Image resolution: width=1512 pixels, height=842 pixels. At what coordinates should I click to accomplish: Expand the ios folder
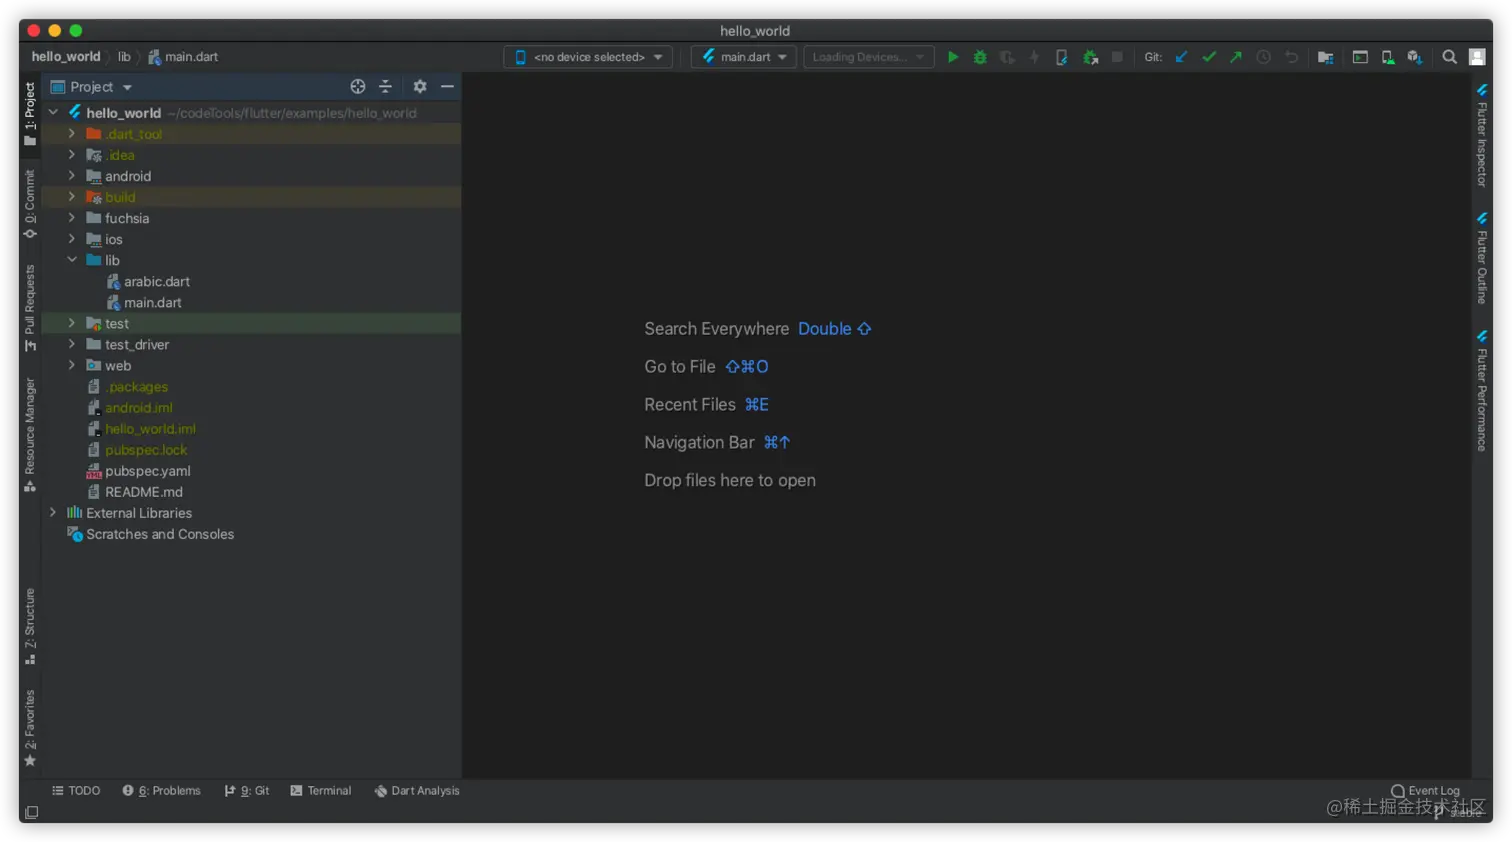[72, 239]
